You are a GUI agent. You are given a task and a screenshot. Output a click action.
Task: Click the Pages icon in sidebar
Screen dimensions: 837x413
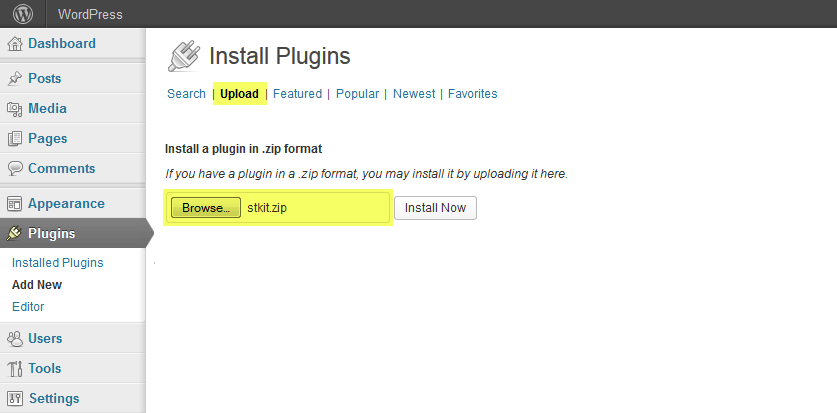(x=15, y=139)
